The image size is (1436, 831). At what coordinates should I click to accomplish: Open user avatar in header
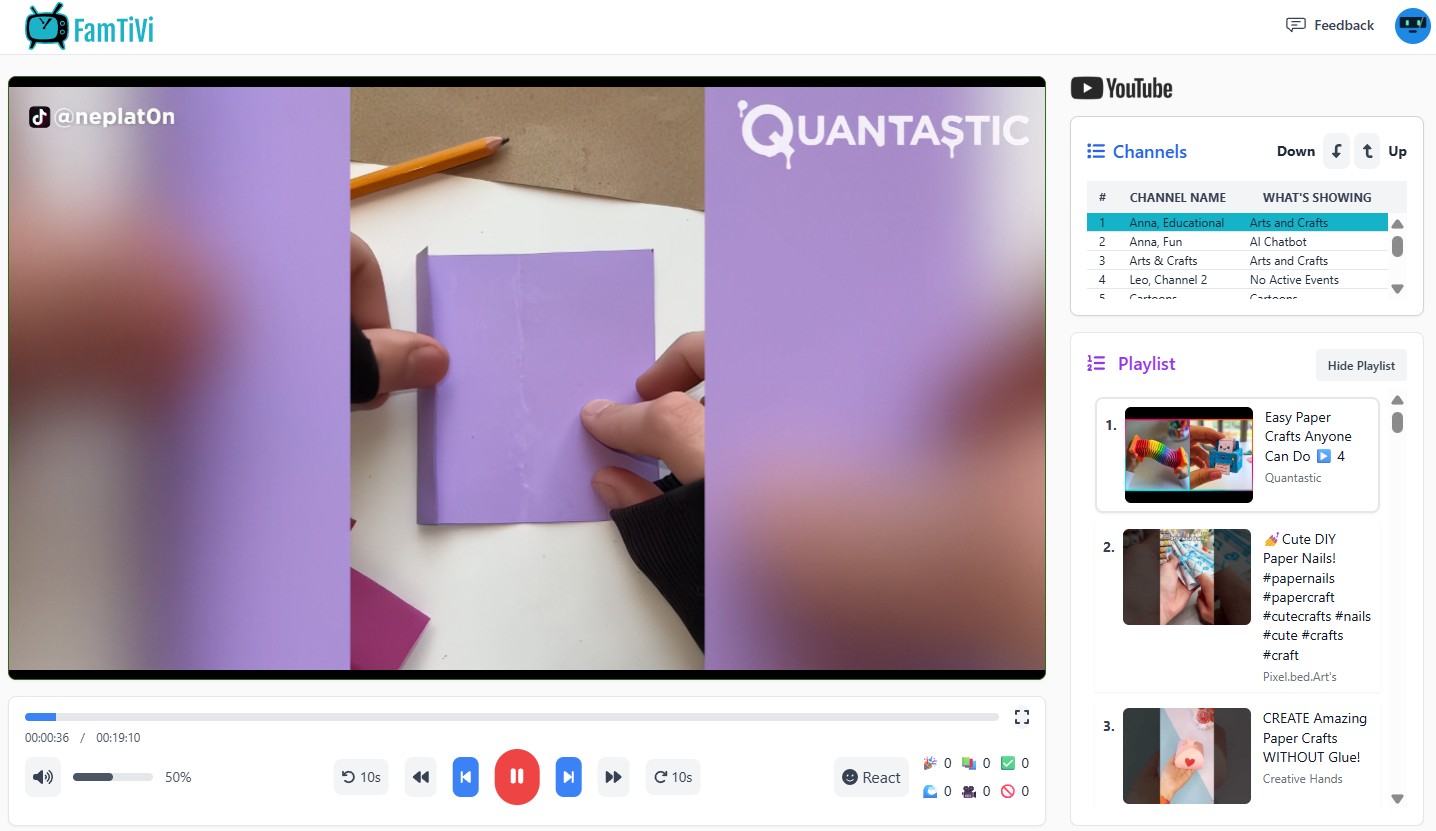click(1412, 26)
